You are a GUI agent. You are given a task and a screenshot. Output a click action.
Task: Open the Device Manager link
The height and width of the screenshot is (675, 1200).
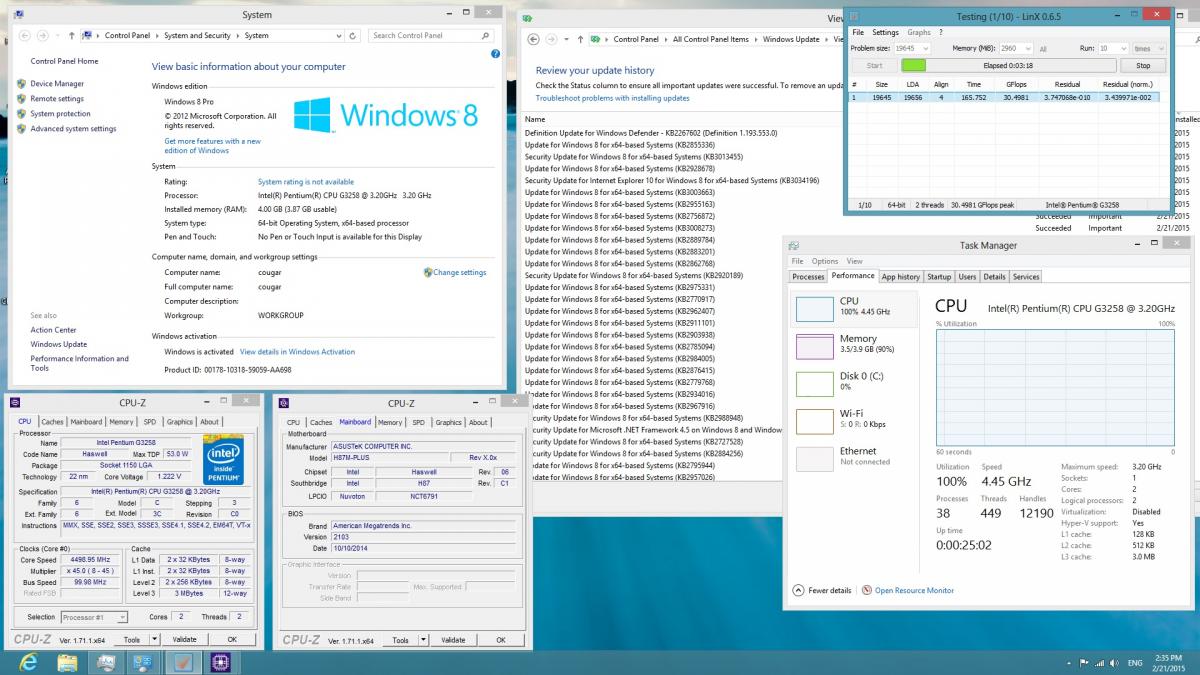click(x=57, y=84)
